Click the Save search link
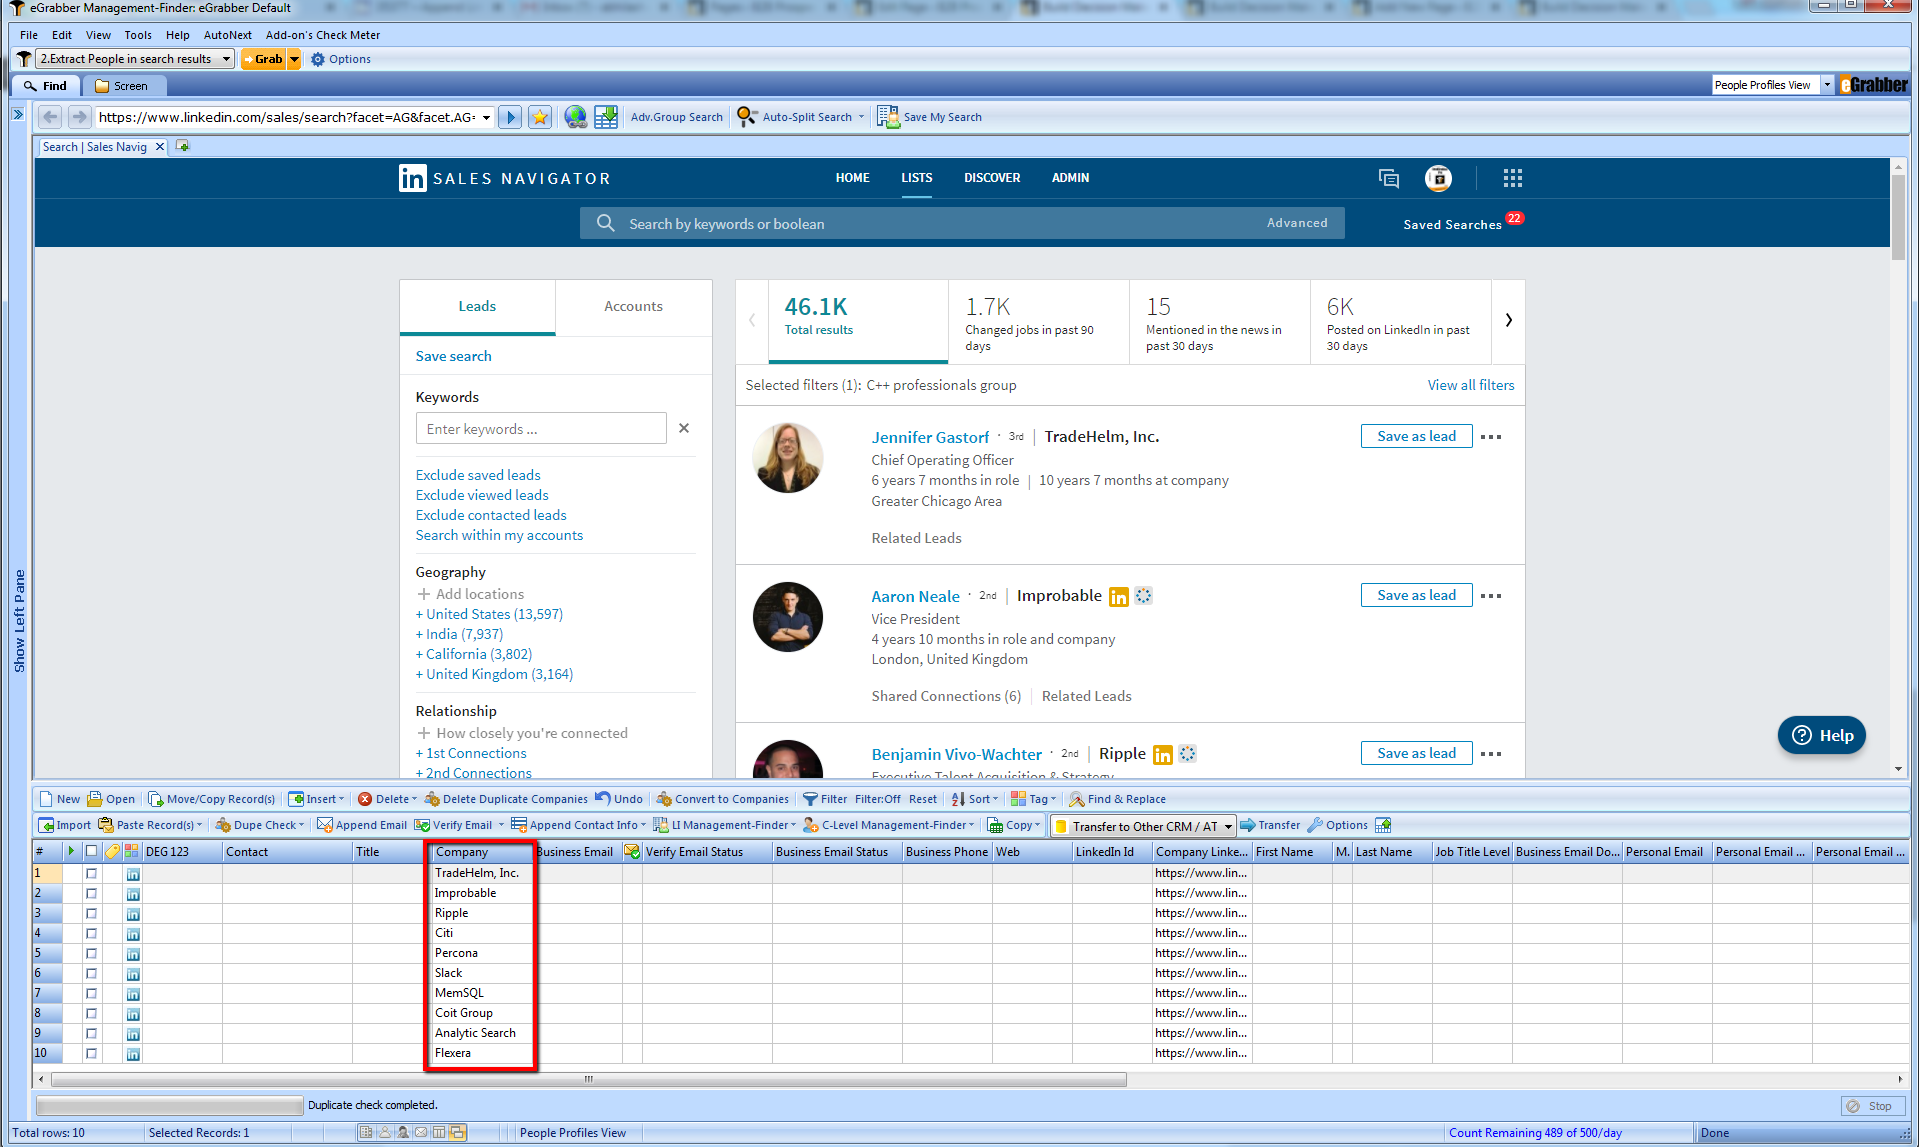Viewport: 1919px width, 1147px height. [453, 356]
